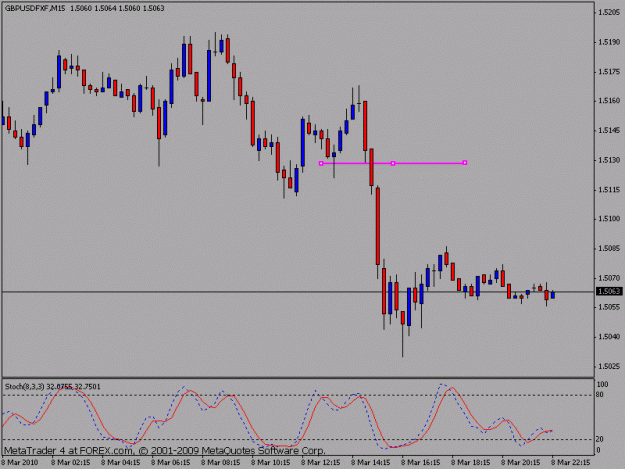Image resolution: width=625 pixels, height=469 pixels.
Task: Click the stochastic 0 level label
Action: coord(598,450)
